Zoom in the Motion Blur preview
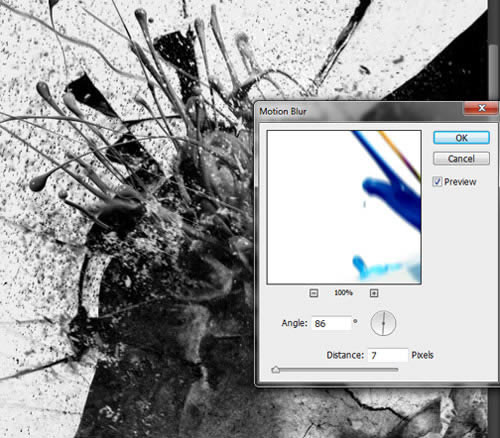Viewport: 500px width, 438px height. [374, 293]
